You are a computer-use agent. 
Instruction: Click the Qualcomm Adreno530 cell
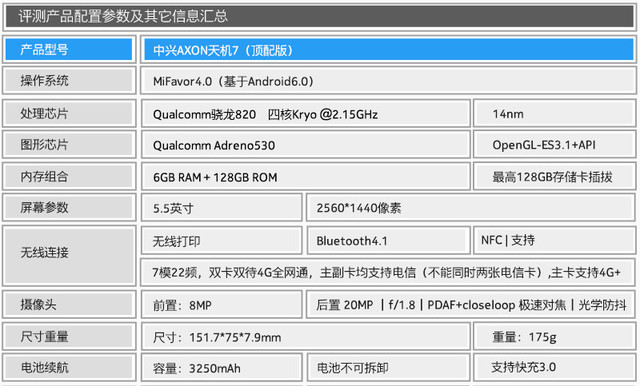[x=306, y=144]
